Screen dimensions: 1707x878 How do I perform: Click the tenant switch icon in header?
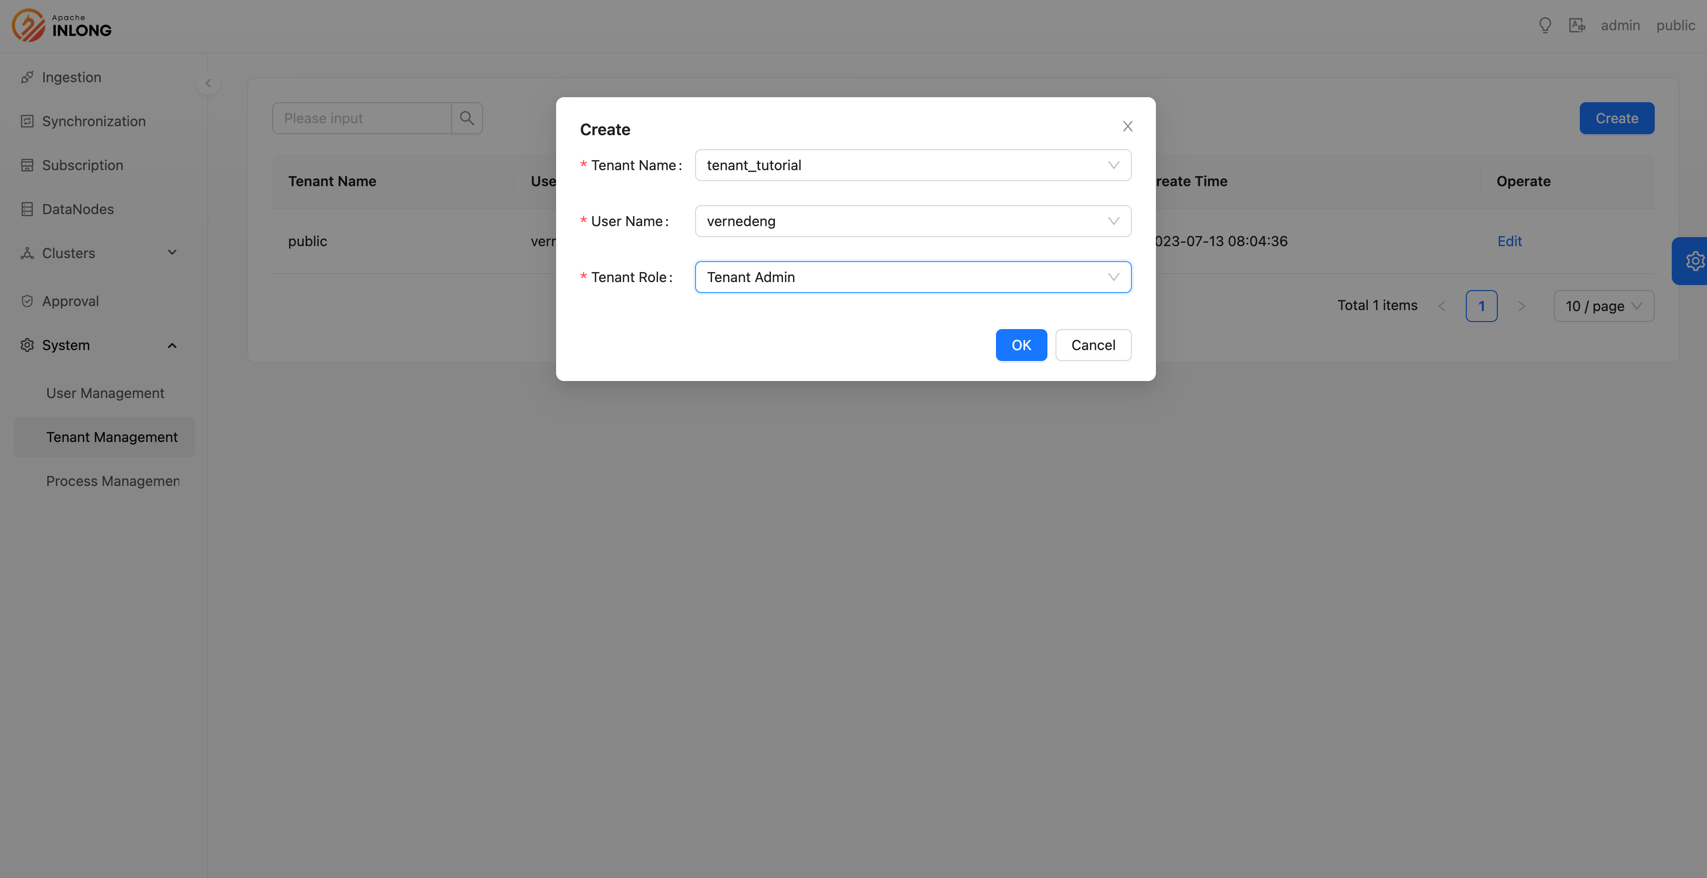tap(1577, 25)
